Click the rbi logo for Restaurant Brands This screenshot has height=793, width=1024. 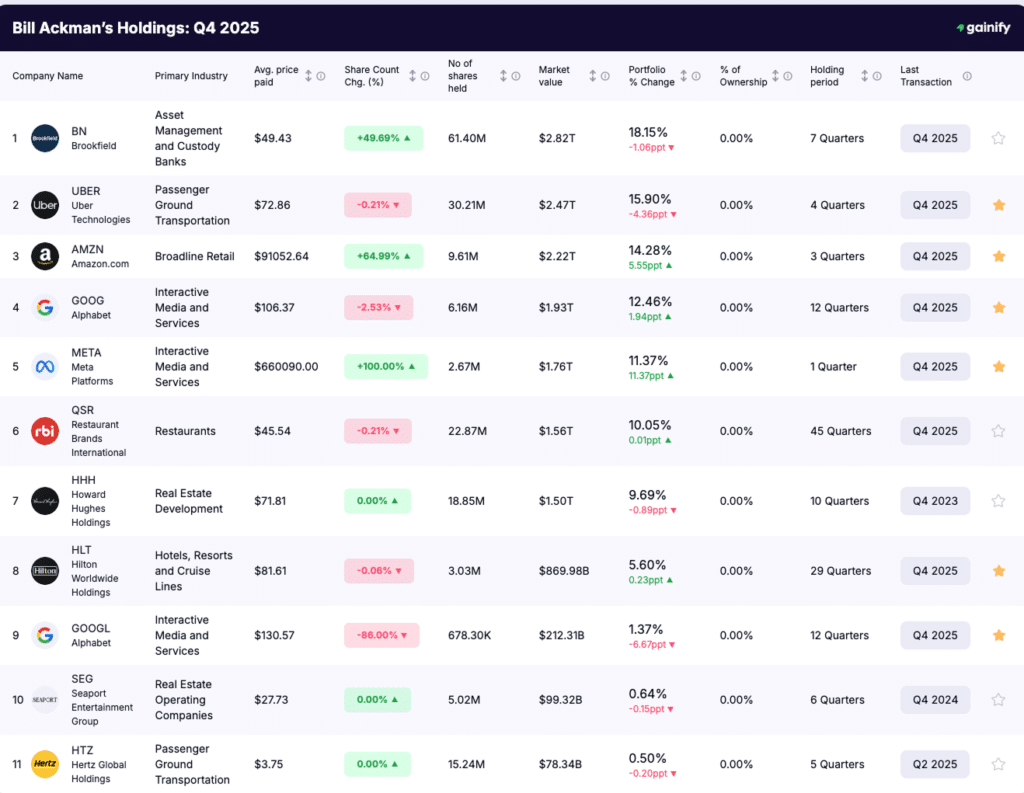[x=44, y=431]
